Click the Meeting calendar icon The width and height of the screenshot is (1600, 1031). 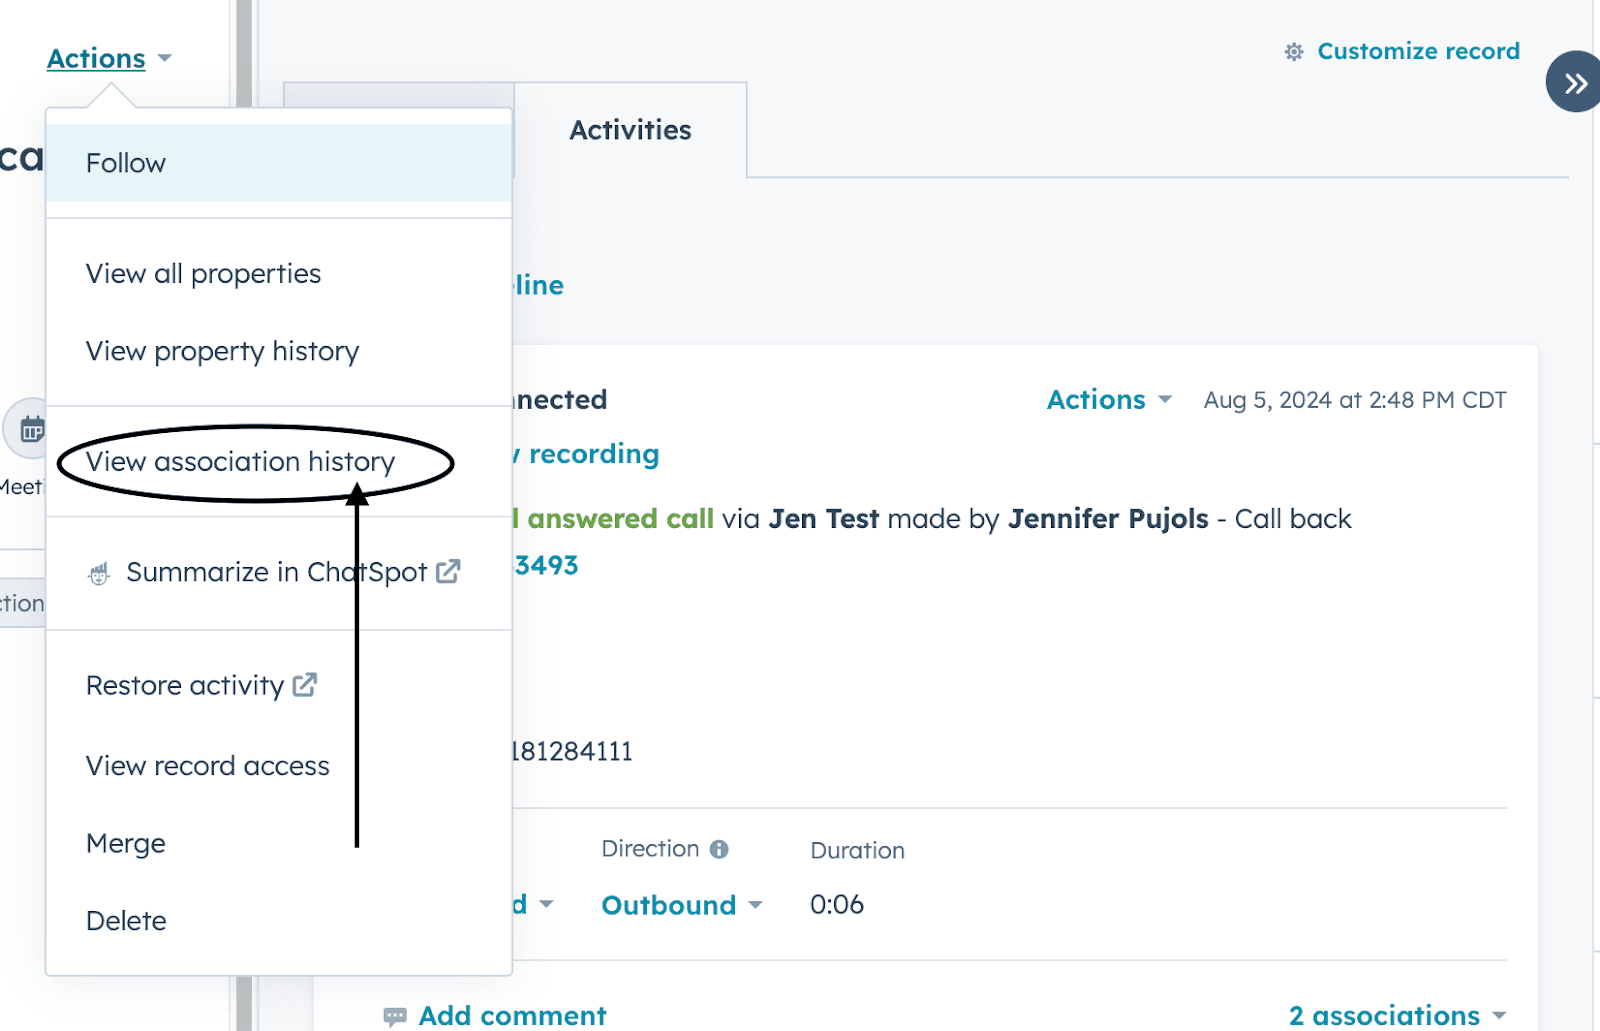[x=31, y=430]
